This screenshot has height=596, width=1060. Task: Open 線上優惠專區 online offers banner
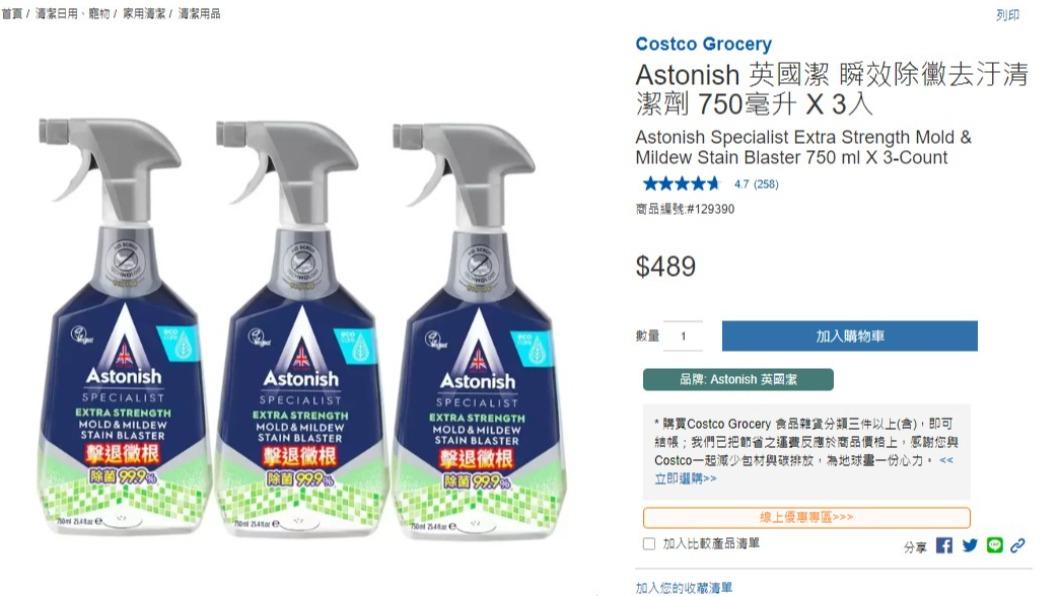tap(806, 517)
